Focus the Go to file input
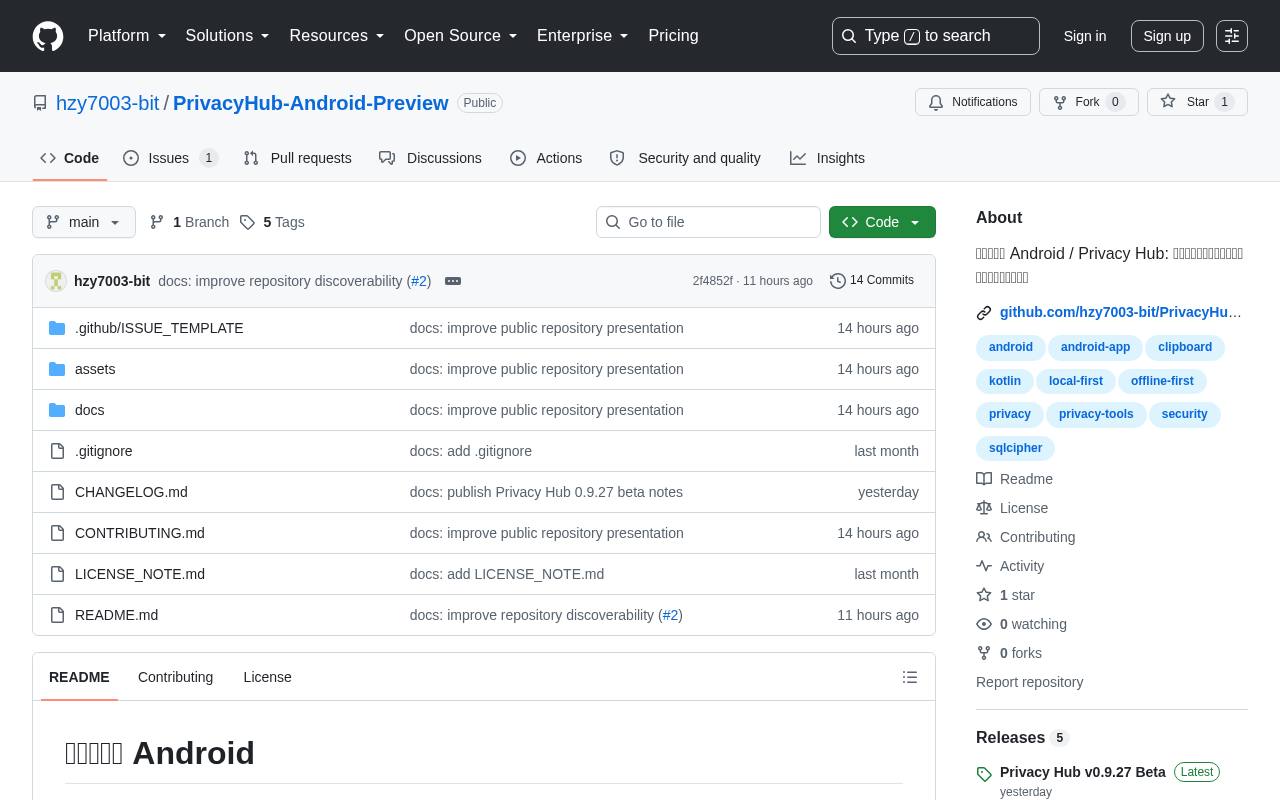The height and width of the screenshot is (800, 1280). point(708,222)
